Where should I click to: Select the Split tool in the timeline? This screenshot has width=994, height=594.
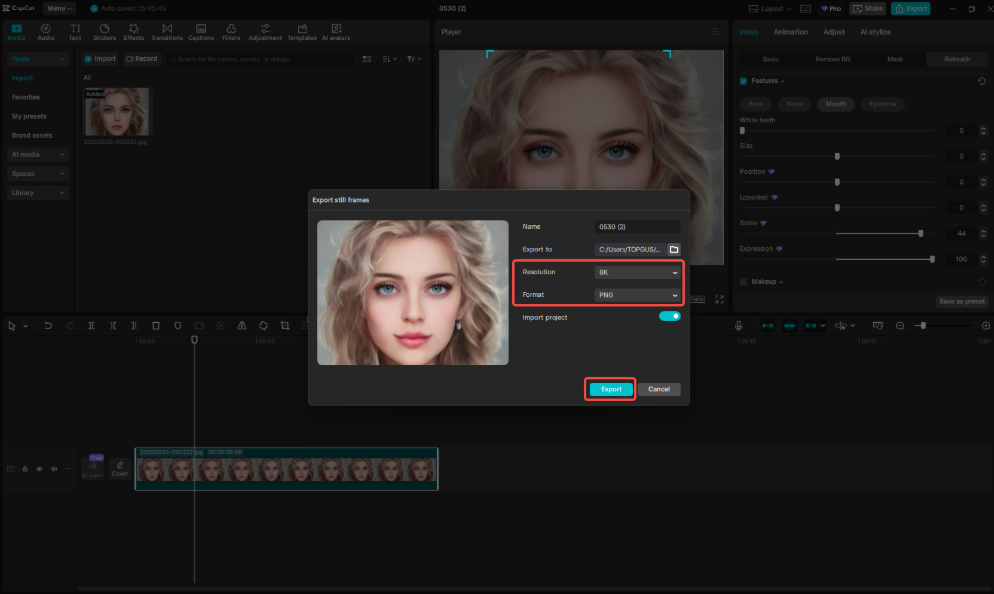(90, 325)
